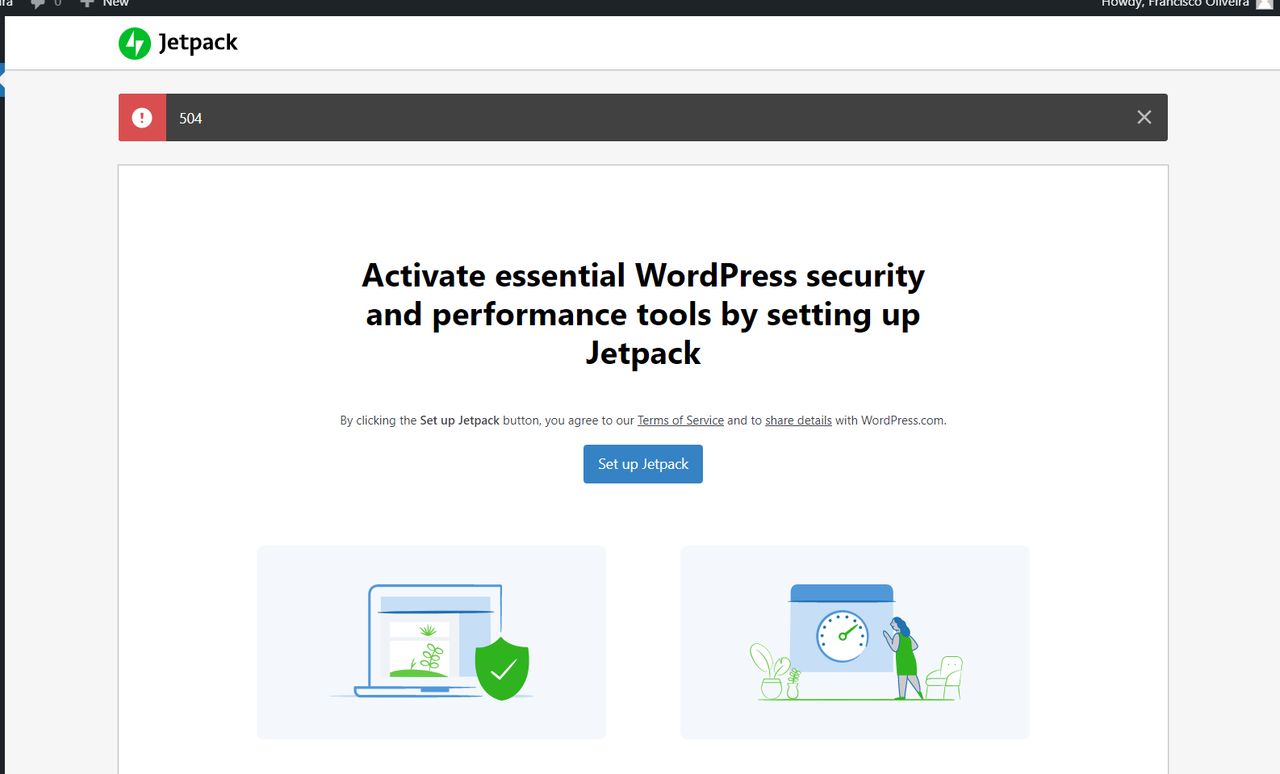Open the Howdy, Francisco Oliveira account menu
This screenshot has width=1280, height=774.
click(1186, 4)
